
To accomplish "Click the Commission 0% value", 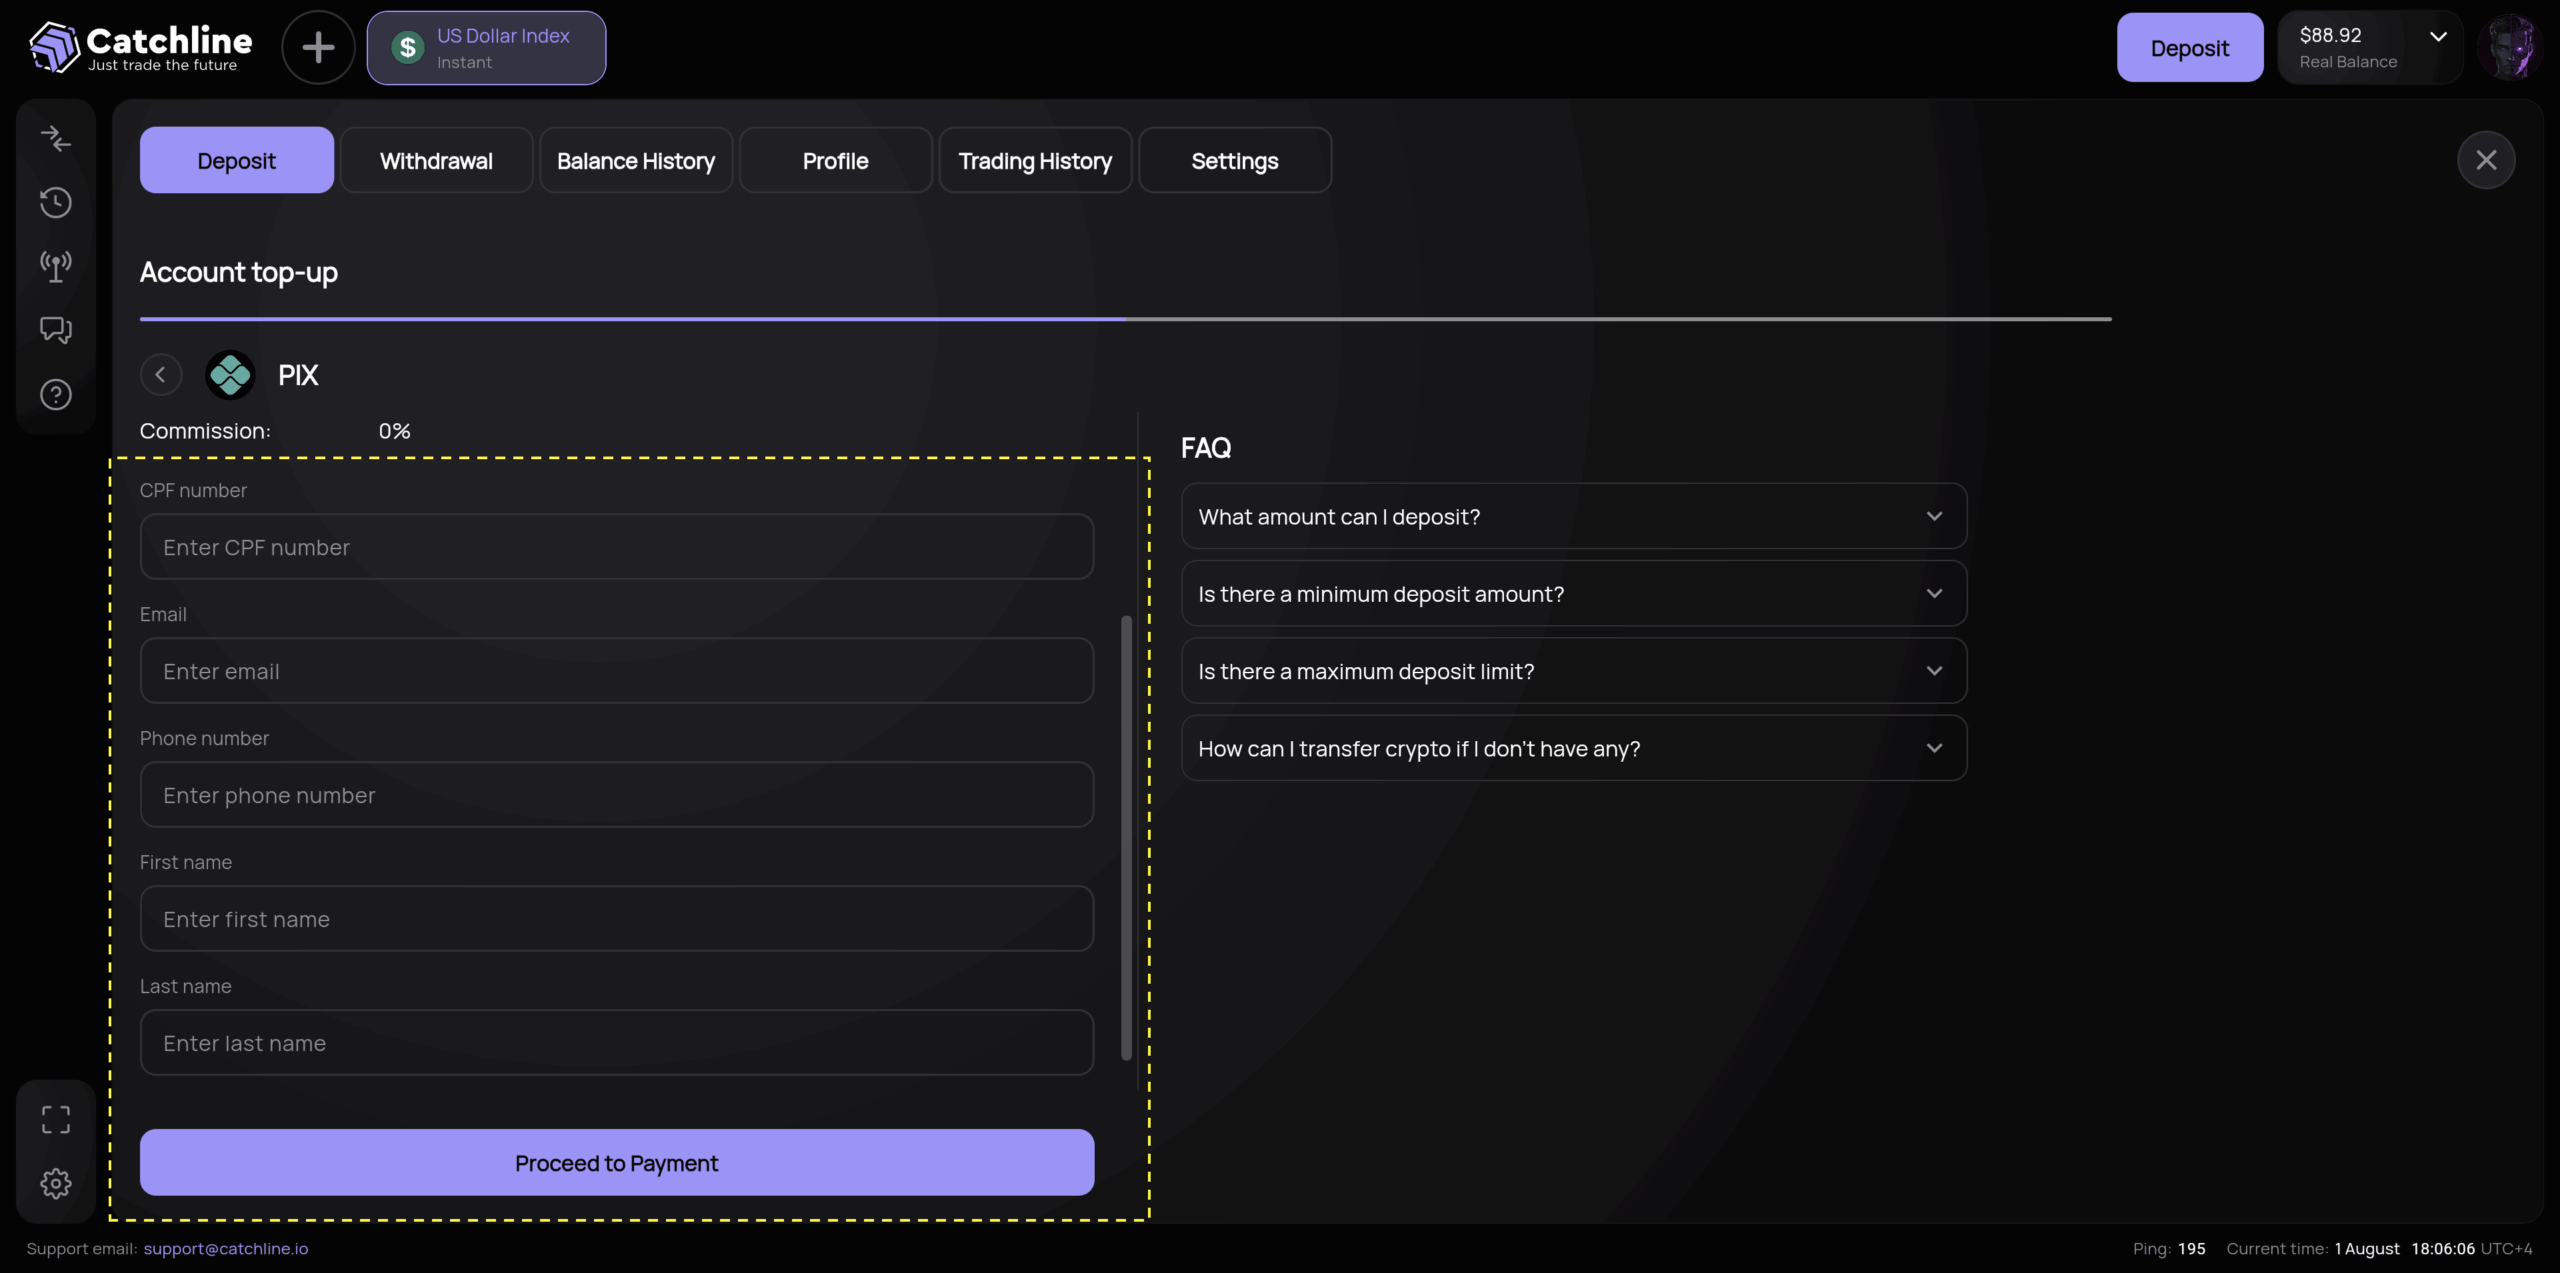I will (394, 431).
